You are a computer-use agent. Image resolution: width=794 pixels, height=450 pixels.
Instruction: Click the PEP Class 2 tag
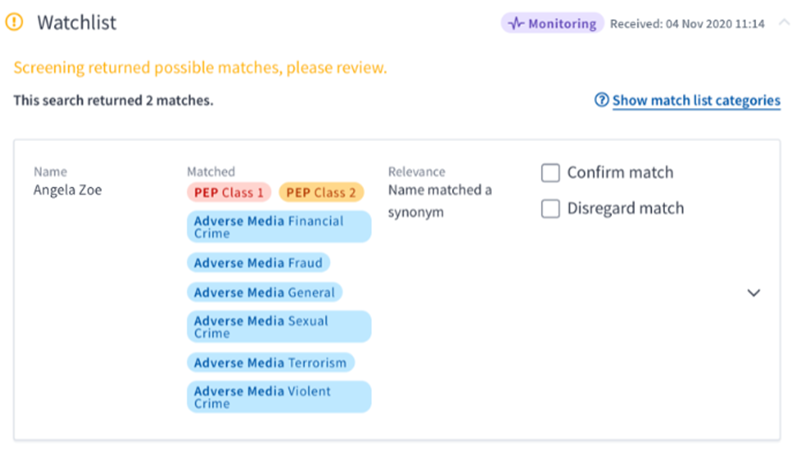pos(321,192)
